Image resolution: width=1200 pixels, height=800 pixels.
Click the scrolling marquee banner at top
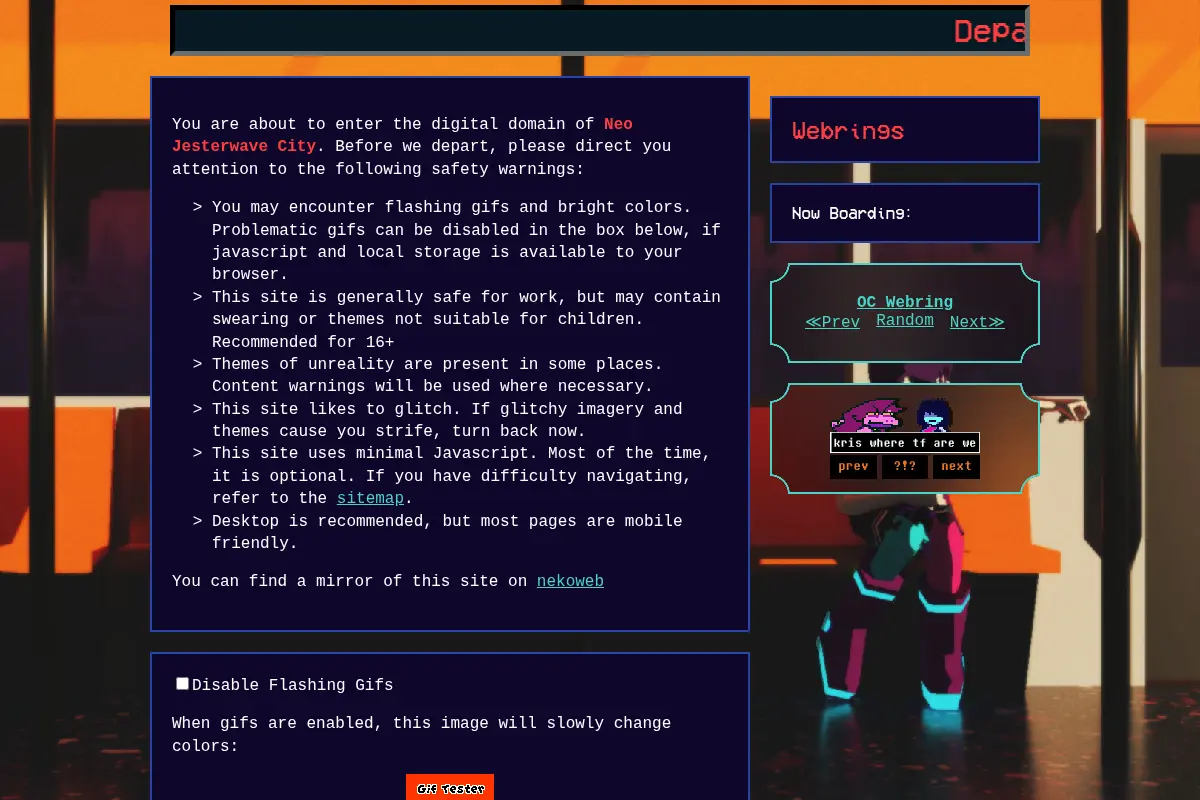(600, 31)
